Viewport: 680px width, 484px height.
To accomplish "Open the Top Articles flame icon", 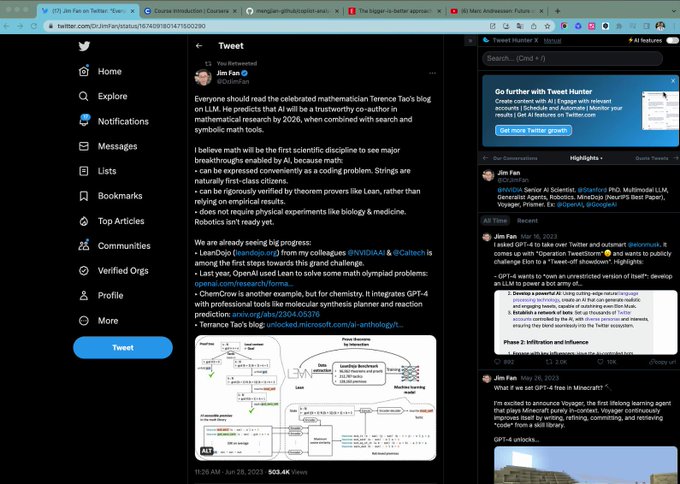I will click(84, 221).
